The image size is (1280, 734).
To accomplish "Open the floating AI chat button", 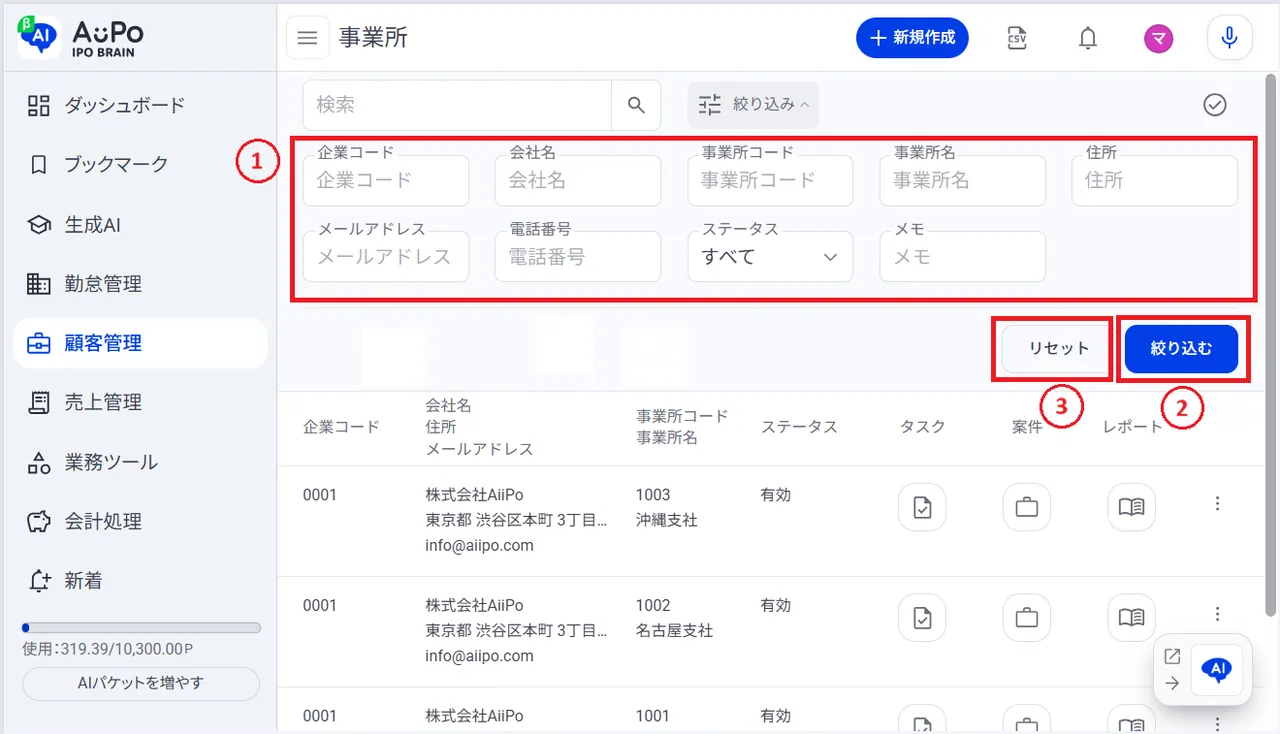I will pyautogui.click(x=1217, y=670).
